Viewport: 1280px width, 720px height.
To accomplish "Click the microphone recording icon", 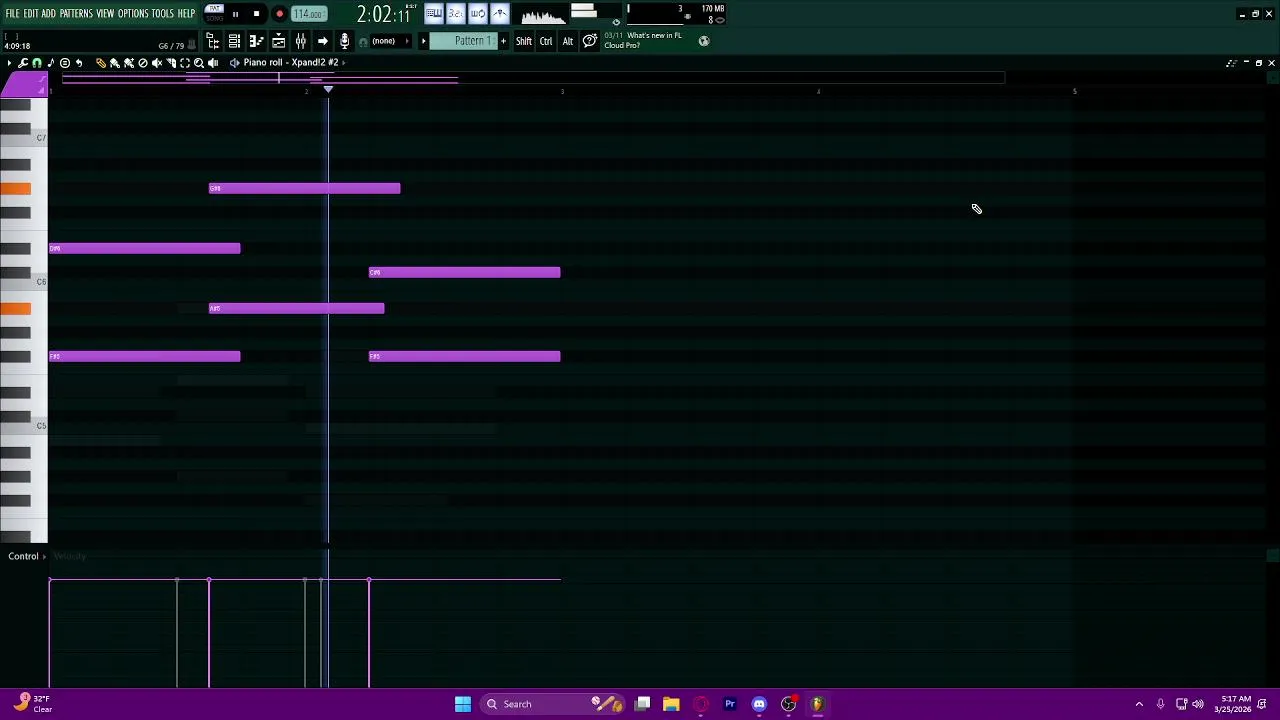I will tap(344, 41).
